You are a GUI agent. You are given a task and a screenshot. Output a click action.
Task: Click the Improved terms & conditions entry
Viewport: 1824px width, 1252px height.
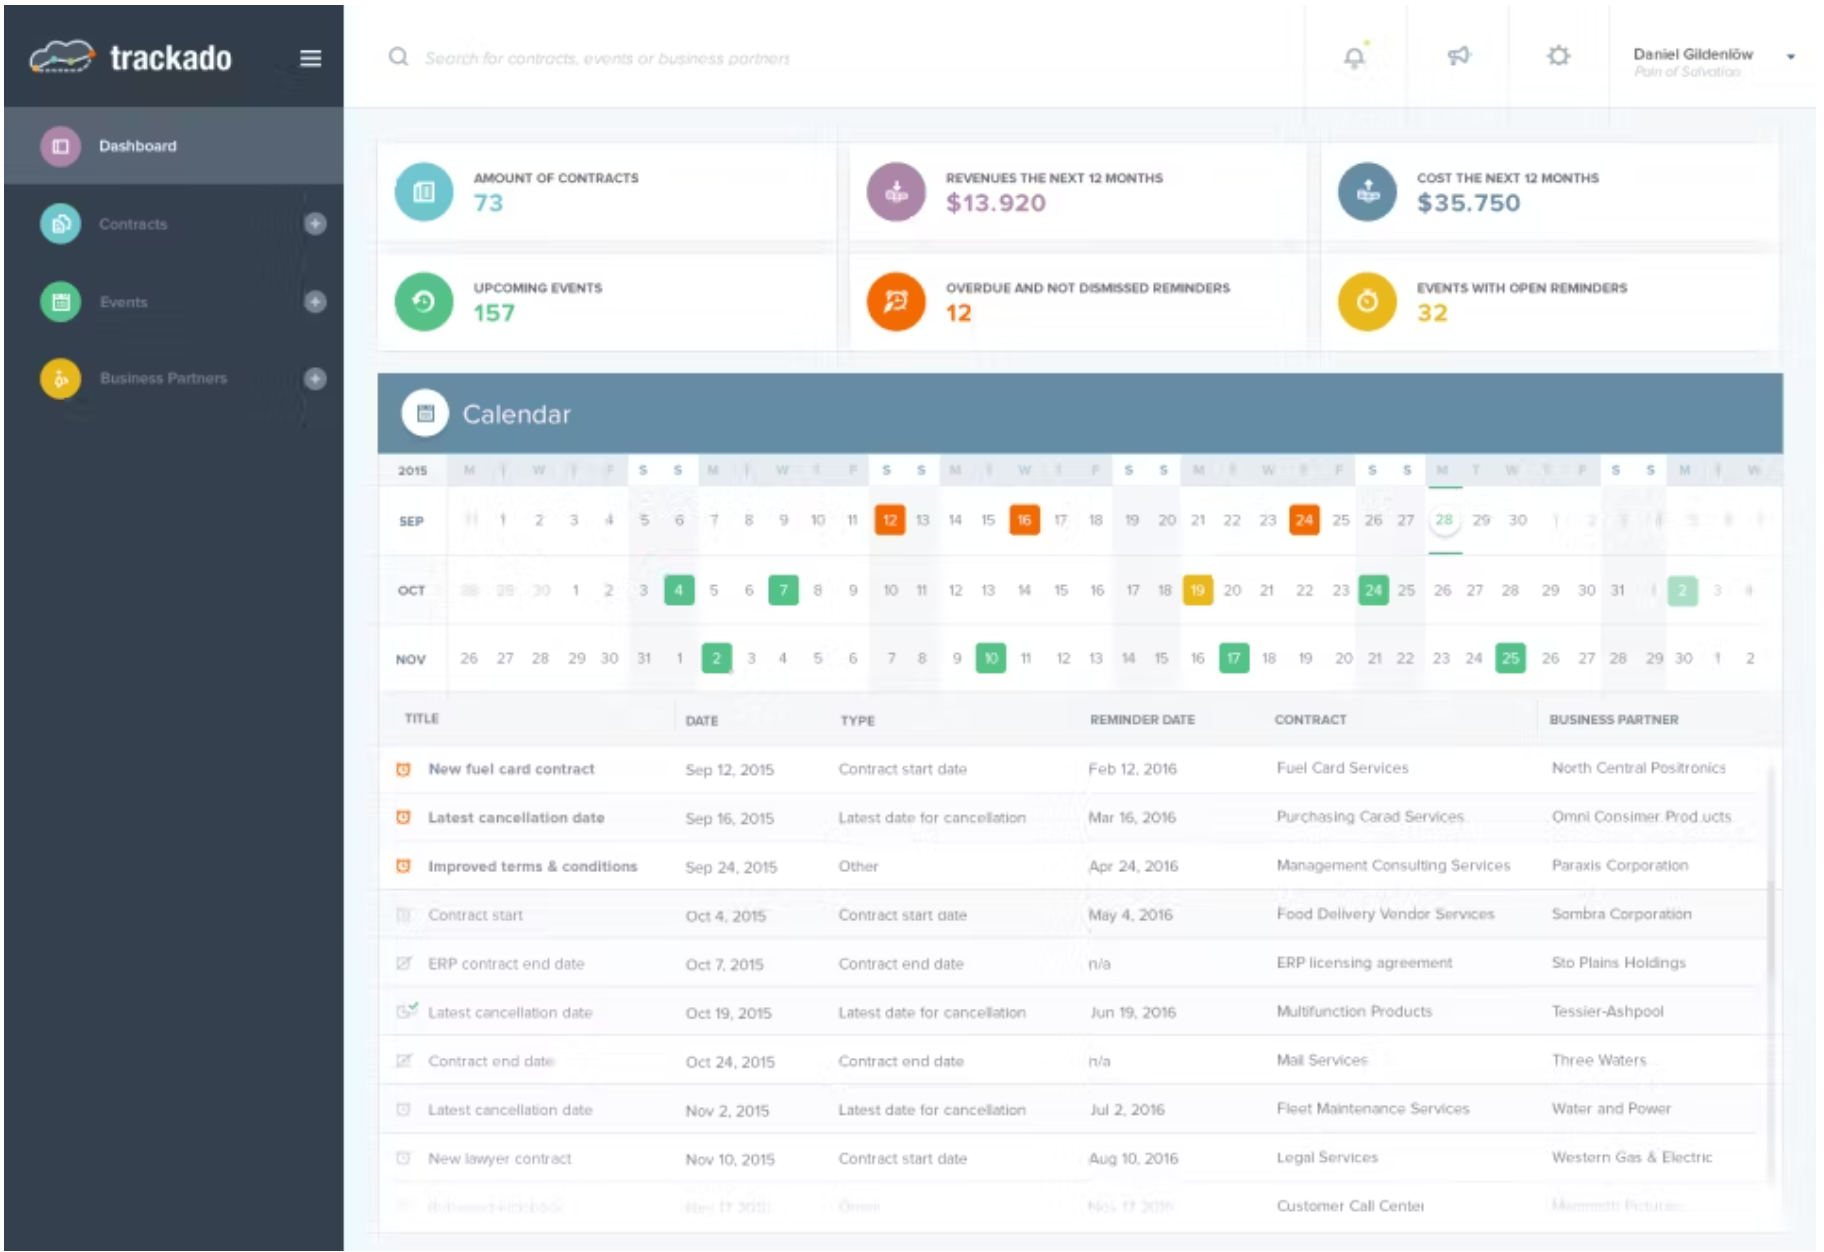[x=533, y=866]
